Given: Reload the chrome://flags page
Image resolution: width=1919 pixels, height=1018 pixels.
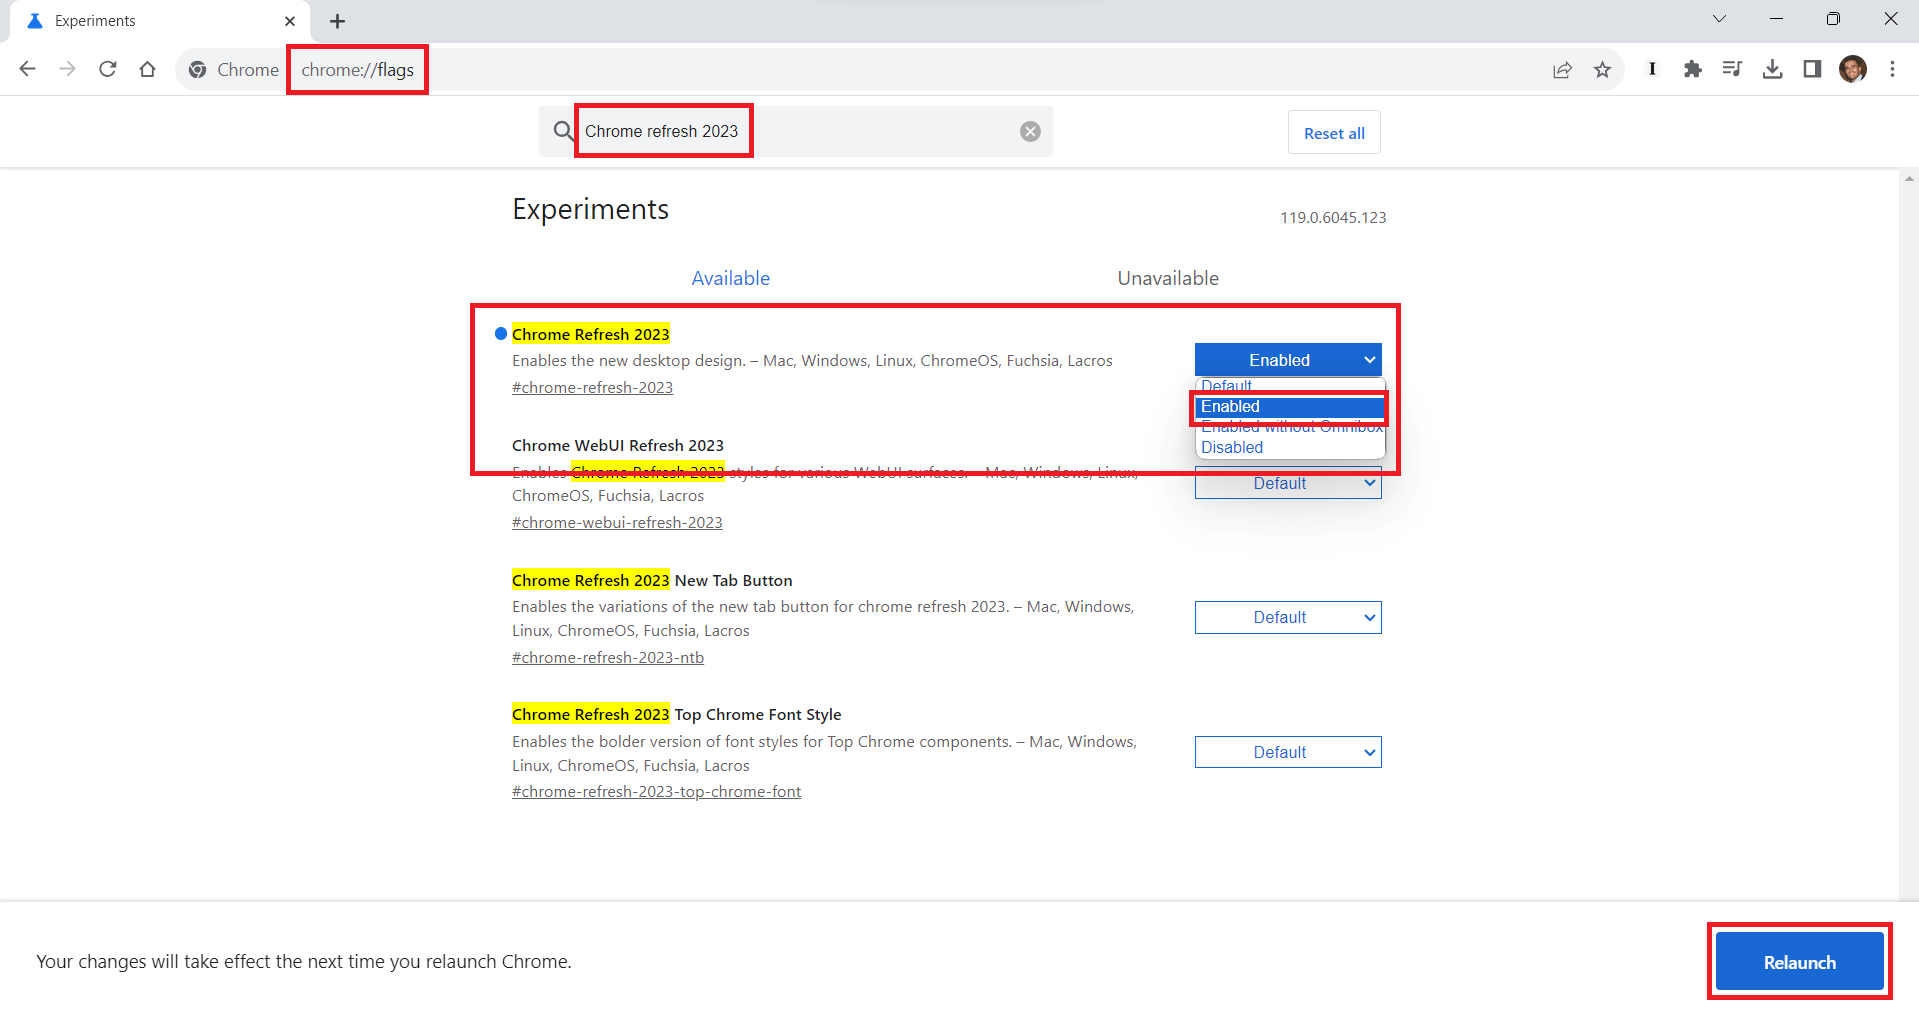Looking at the screenshot, I should 108,69.
